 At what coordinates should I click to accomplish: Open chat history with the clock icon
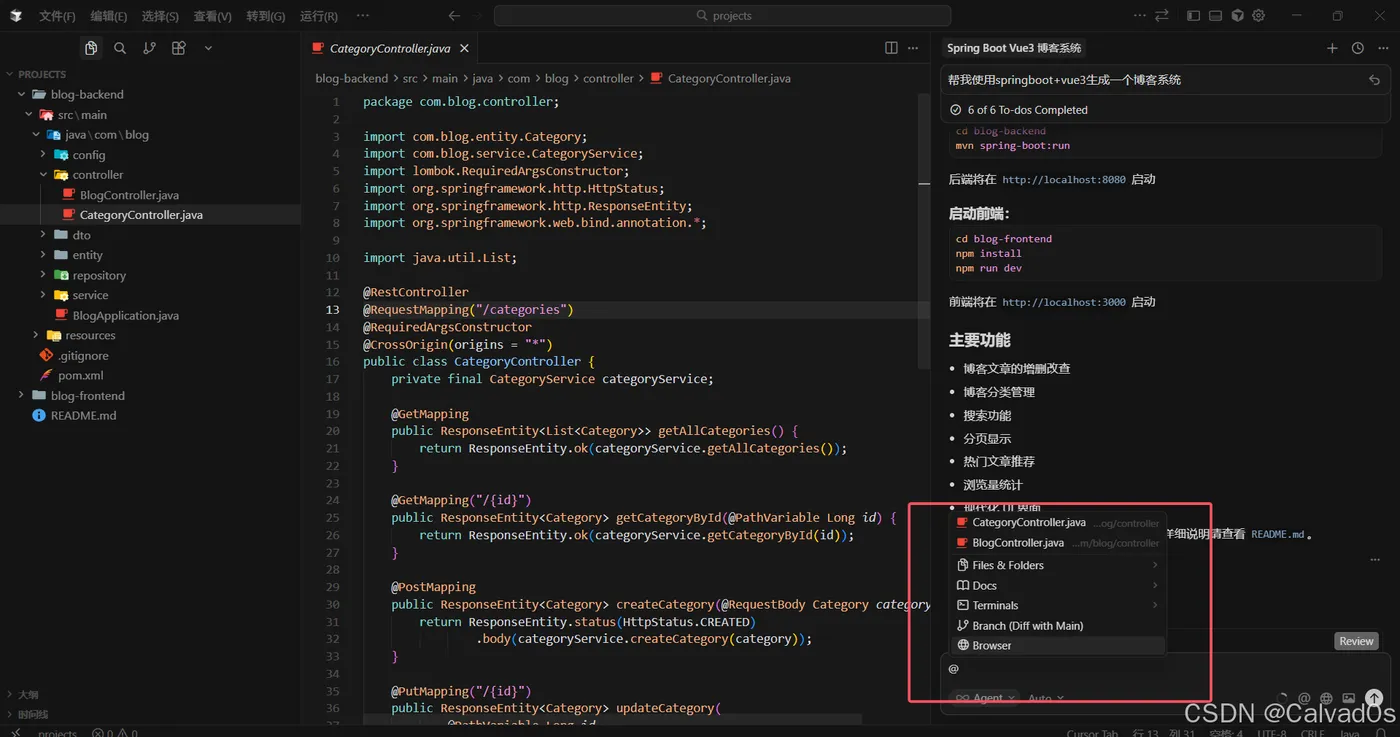click(x=1357, y=48)
